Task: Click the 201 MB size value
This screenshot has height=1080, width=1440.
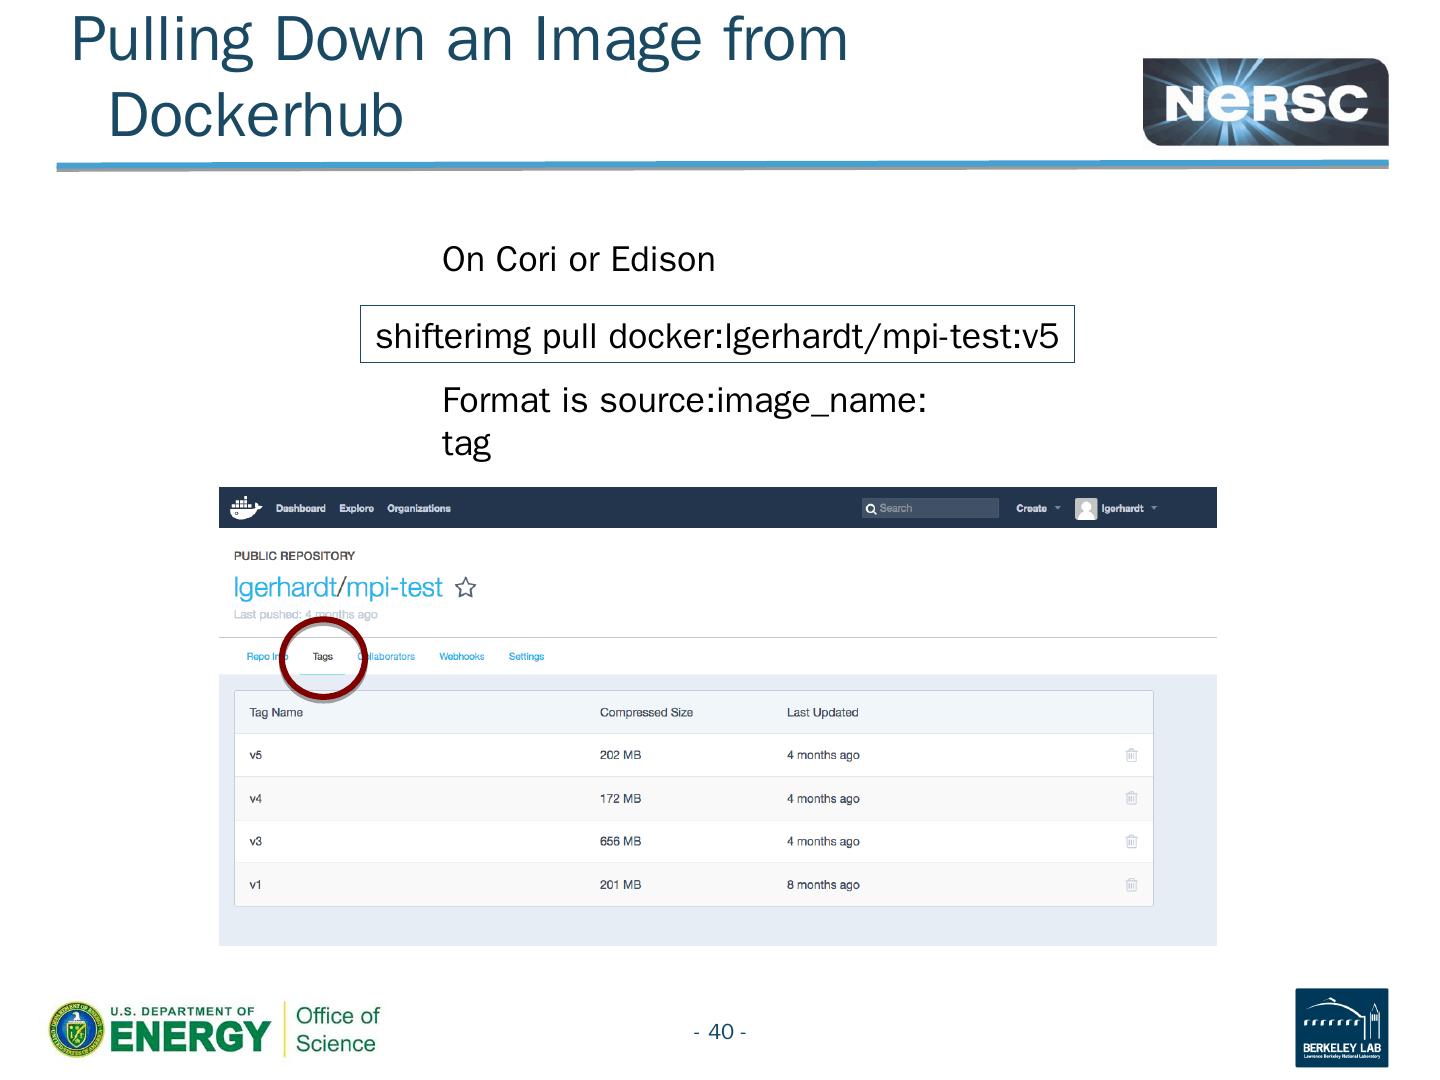Action: click(x=620, y=884)
